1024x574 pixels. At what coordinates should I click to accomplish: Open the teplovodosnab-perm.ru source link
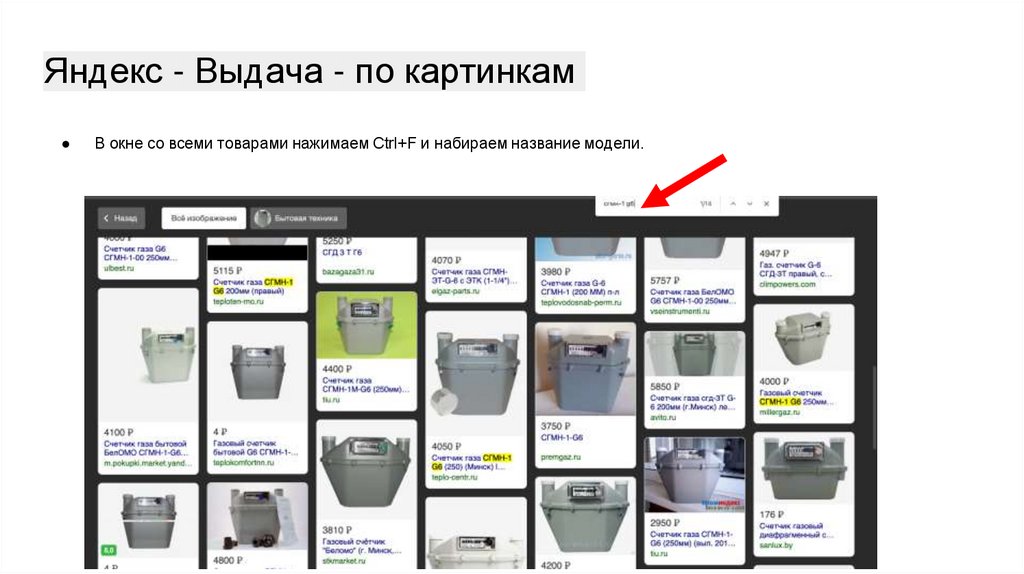pos(581,302)
